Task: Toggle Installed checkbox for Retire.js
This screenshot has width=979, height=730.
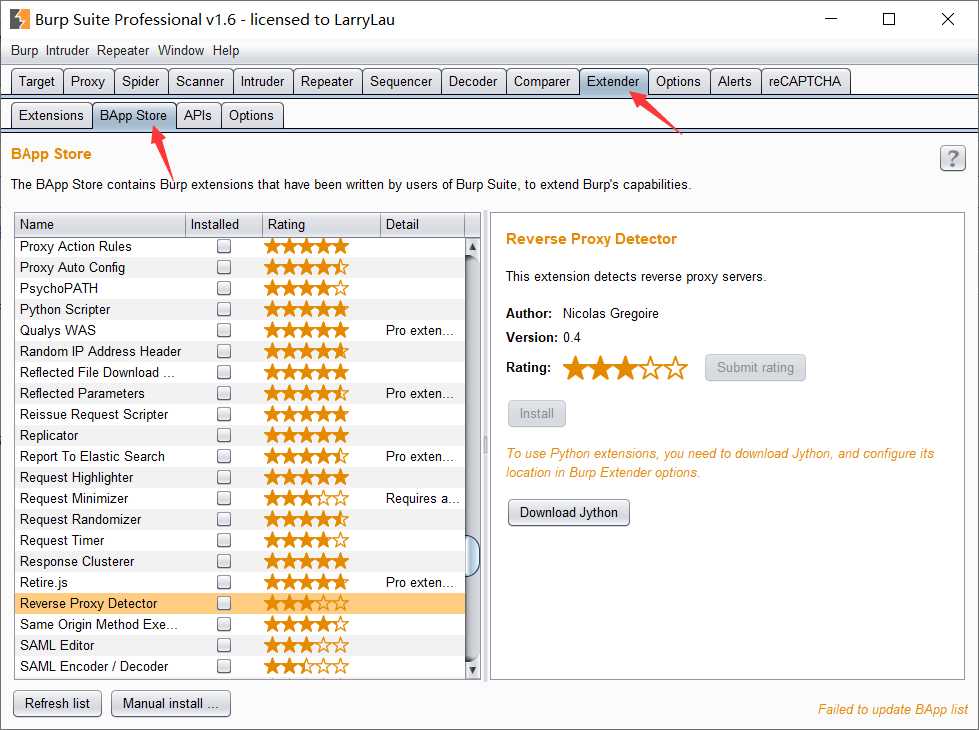Action: tap(224, 582)
